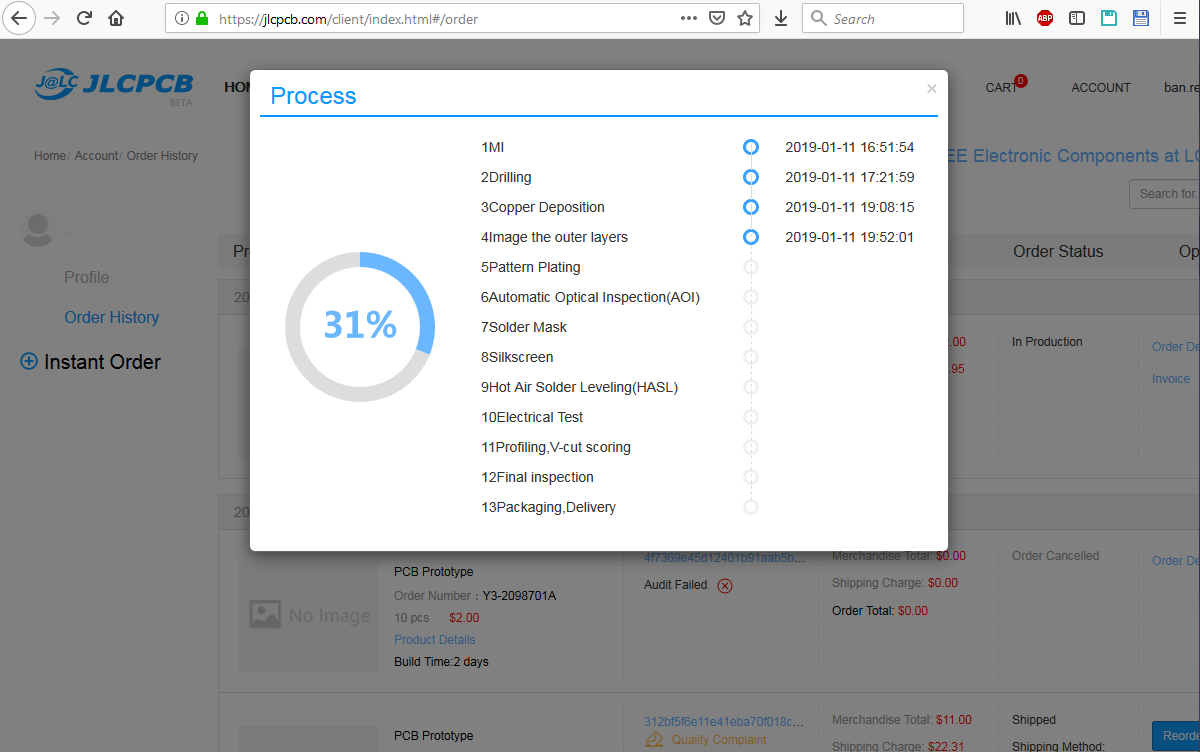Save to Pocket icon in URL bar

point(716,18)
